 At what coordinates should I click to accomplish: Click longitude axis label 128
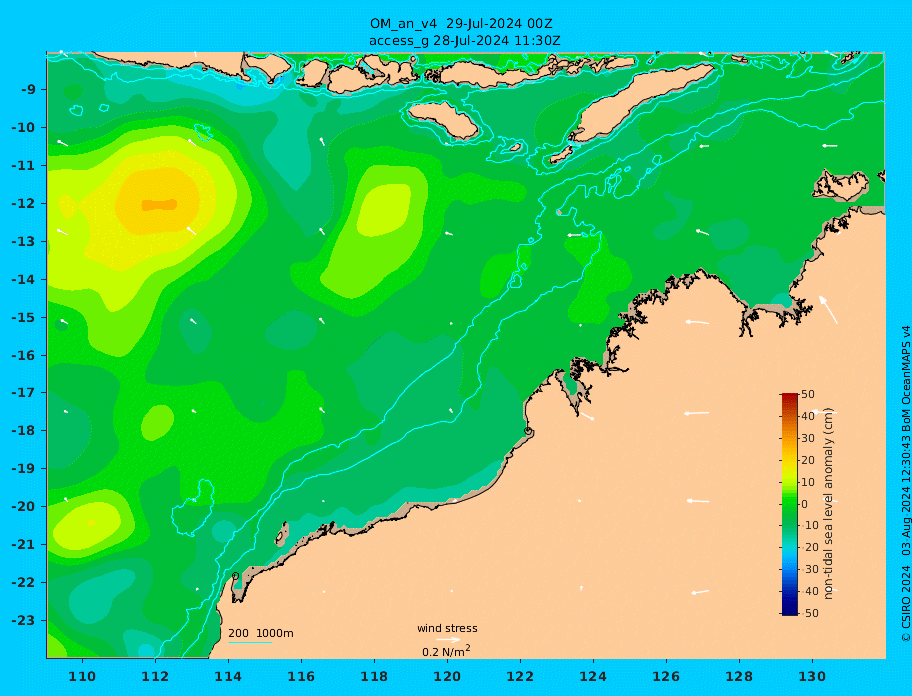[x=739, y=676]
